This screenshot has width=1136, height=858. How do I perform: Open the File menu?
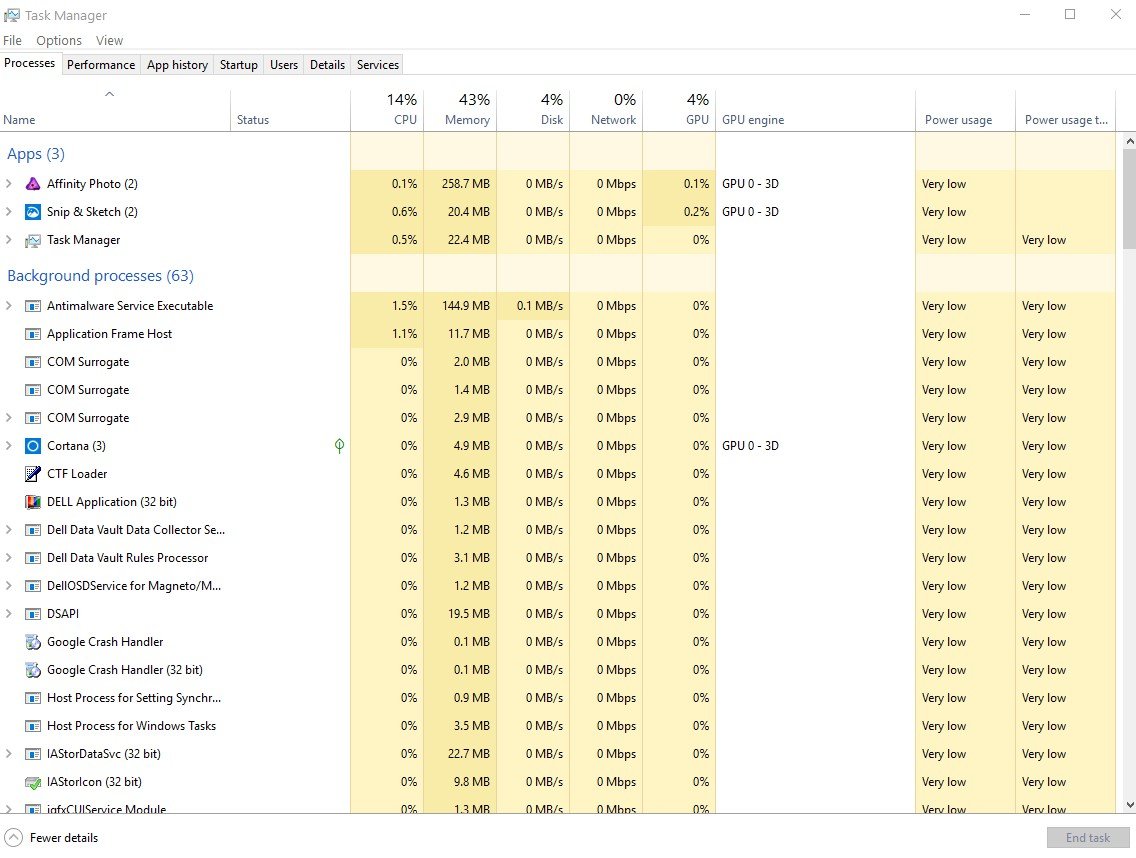coord(12,41)
